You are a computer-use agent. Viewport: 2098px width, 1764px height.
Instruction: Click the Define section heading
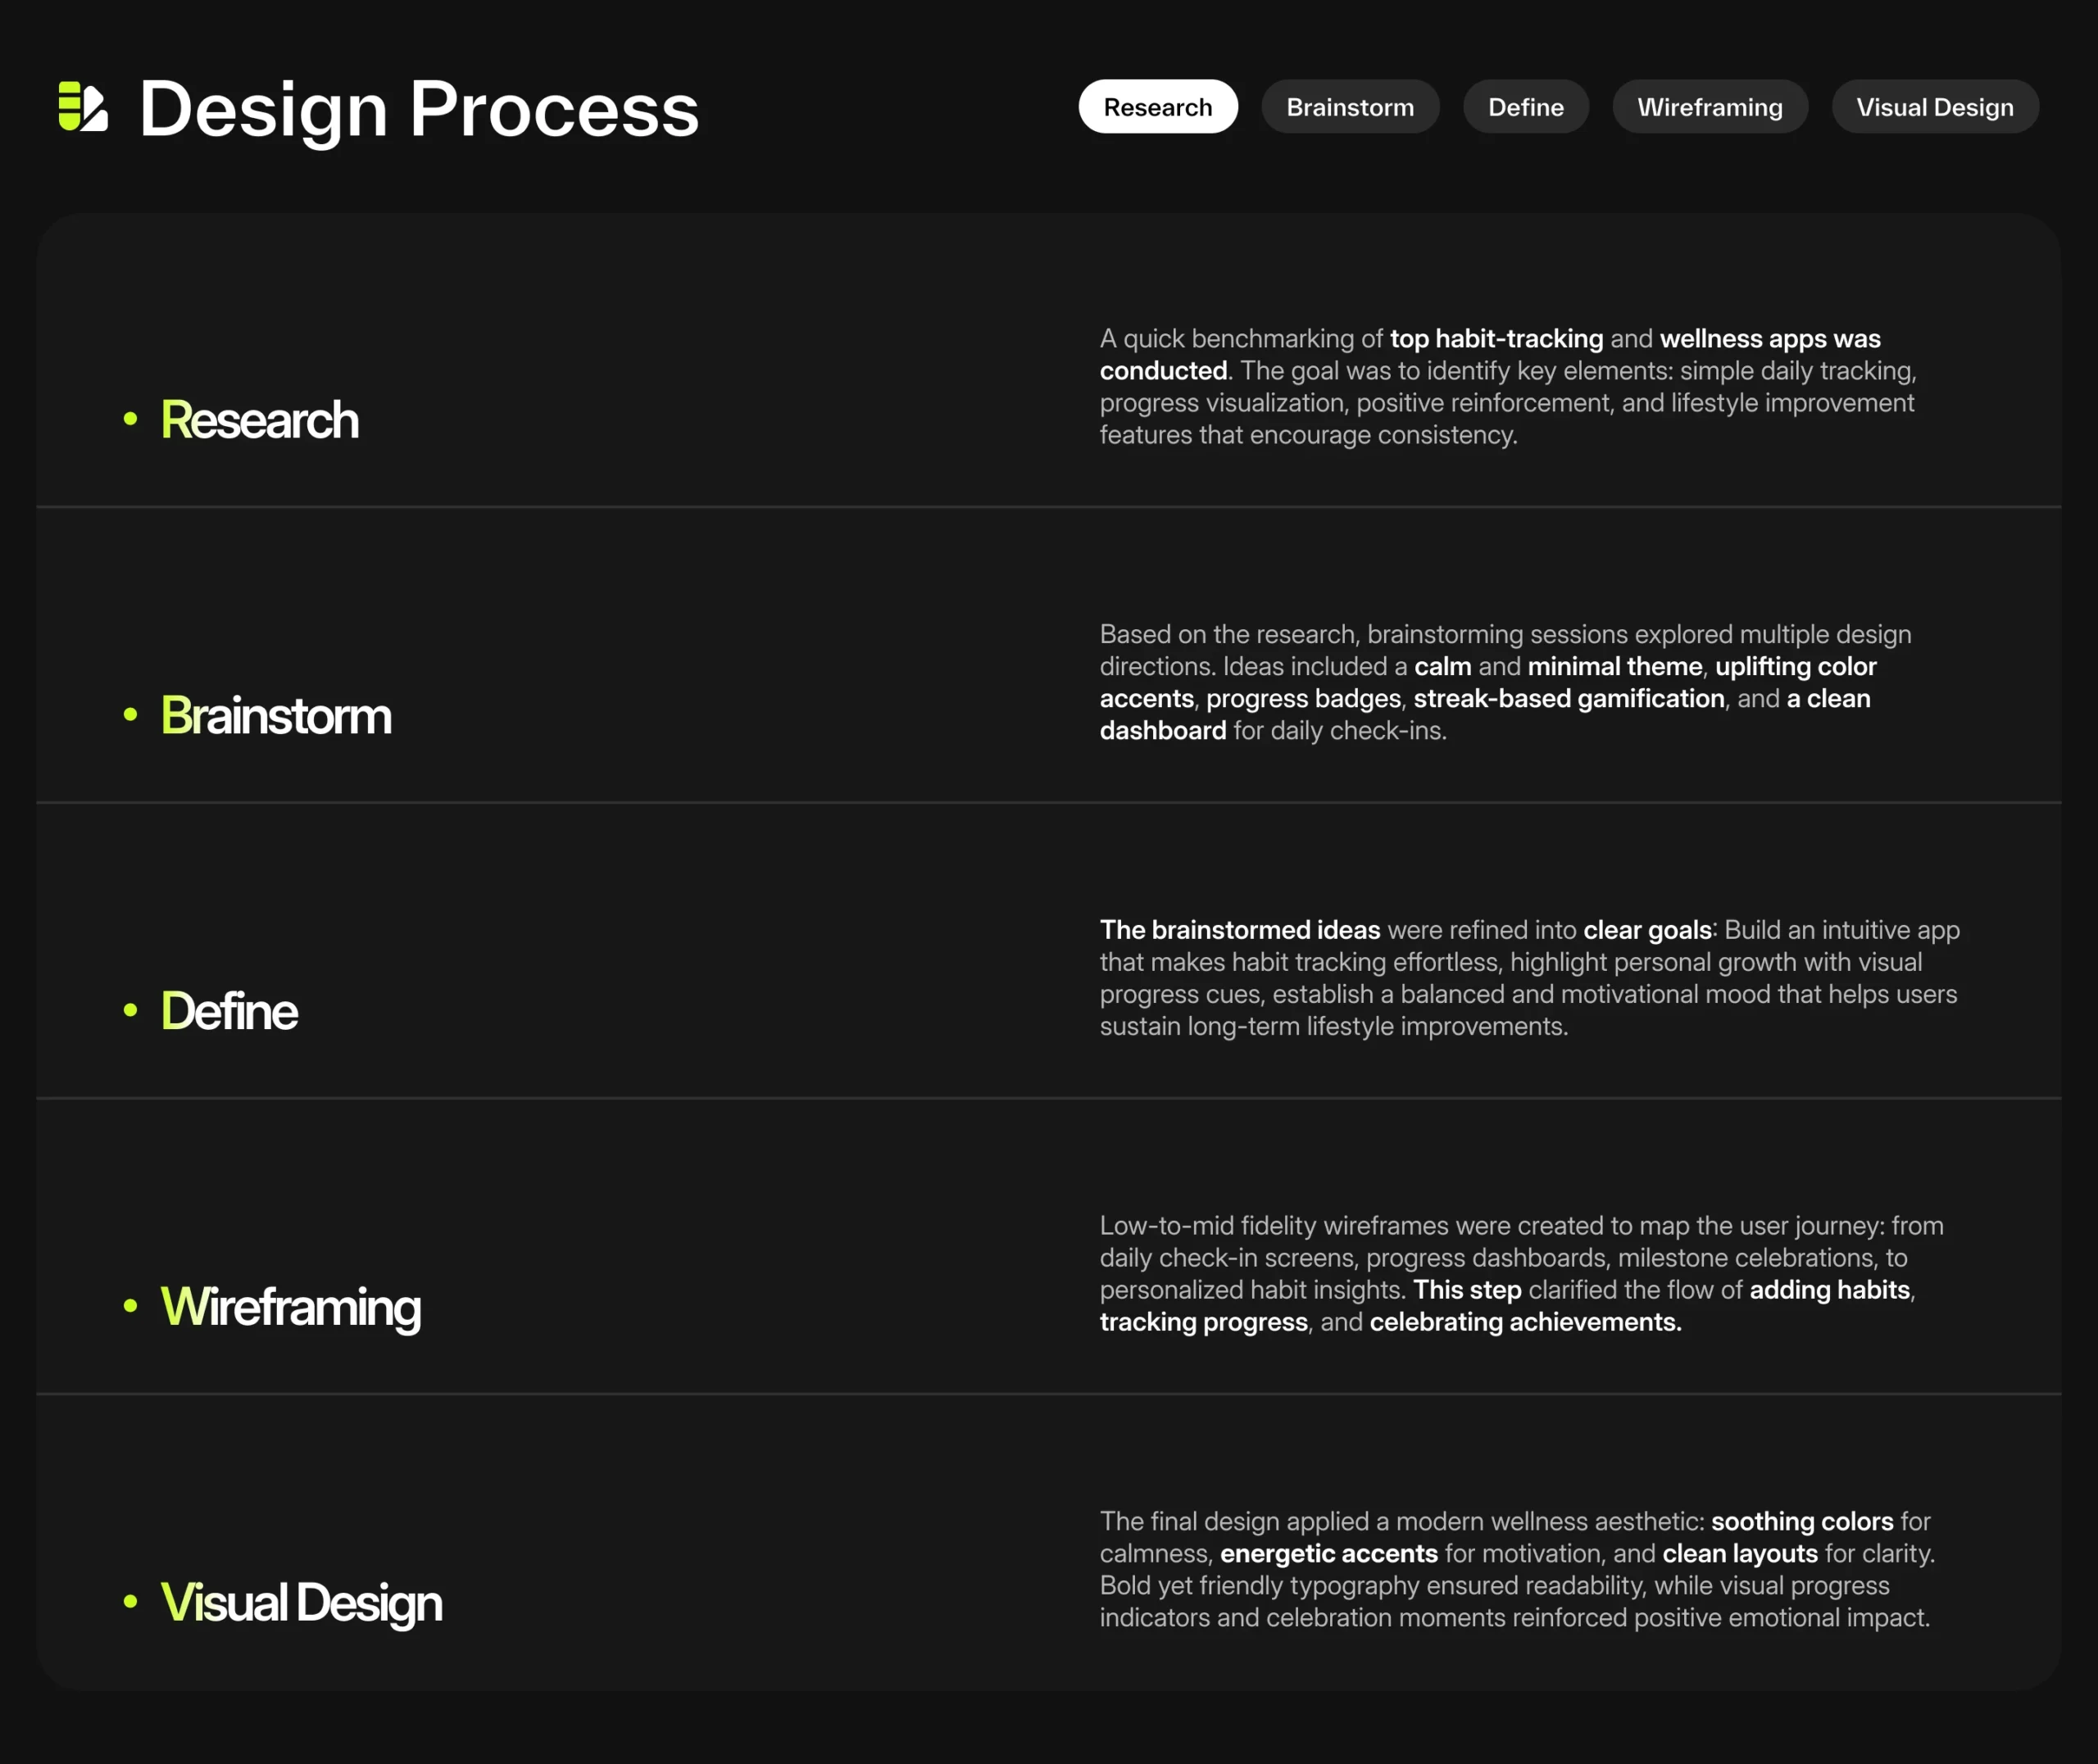230,1011
